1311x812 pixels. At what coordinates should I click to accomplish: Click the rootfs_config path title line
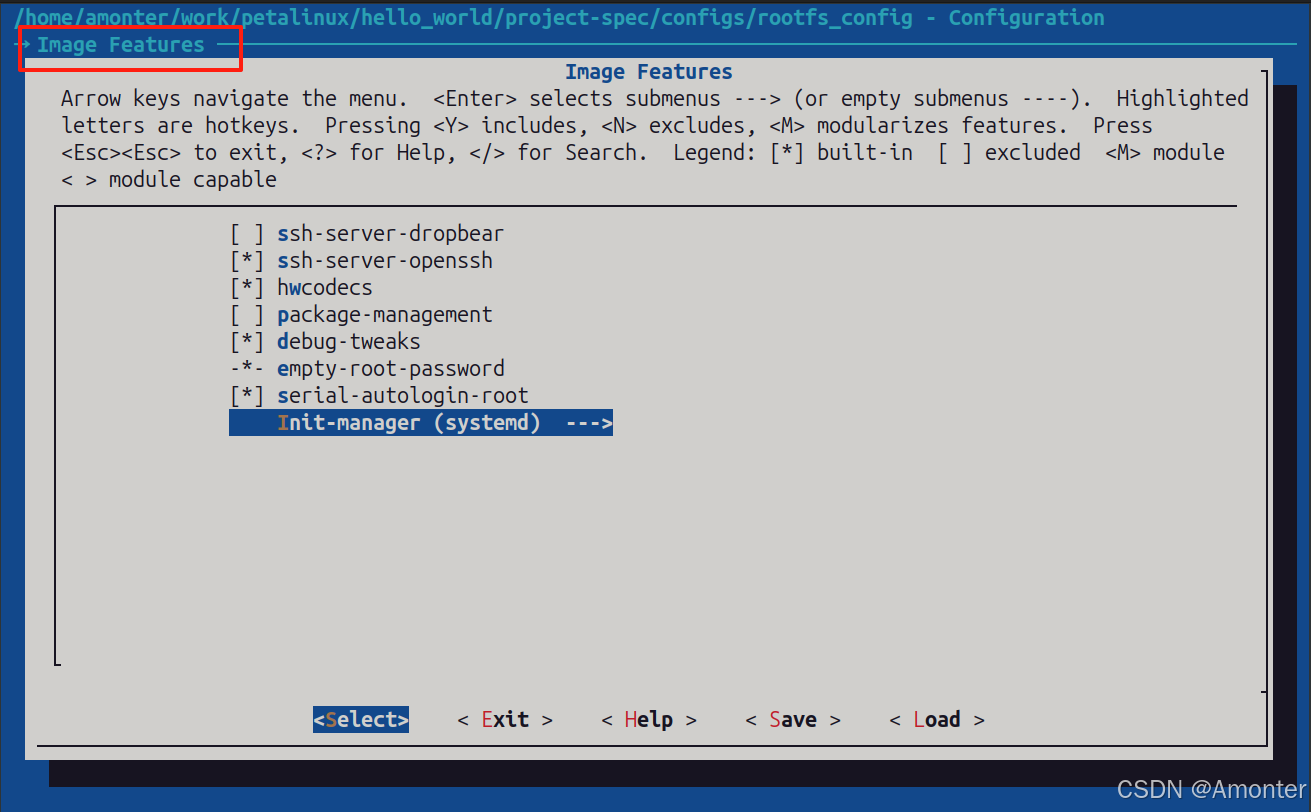560,18
